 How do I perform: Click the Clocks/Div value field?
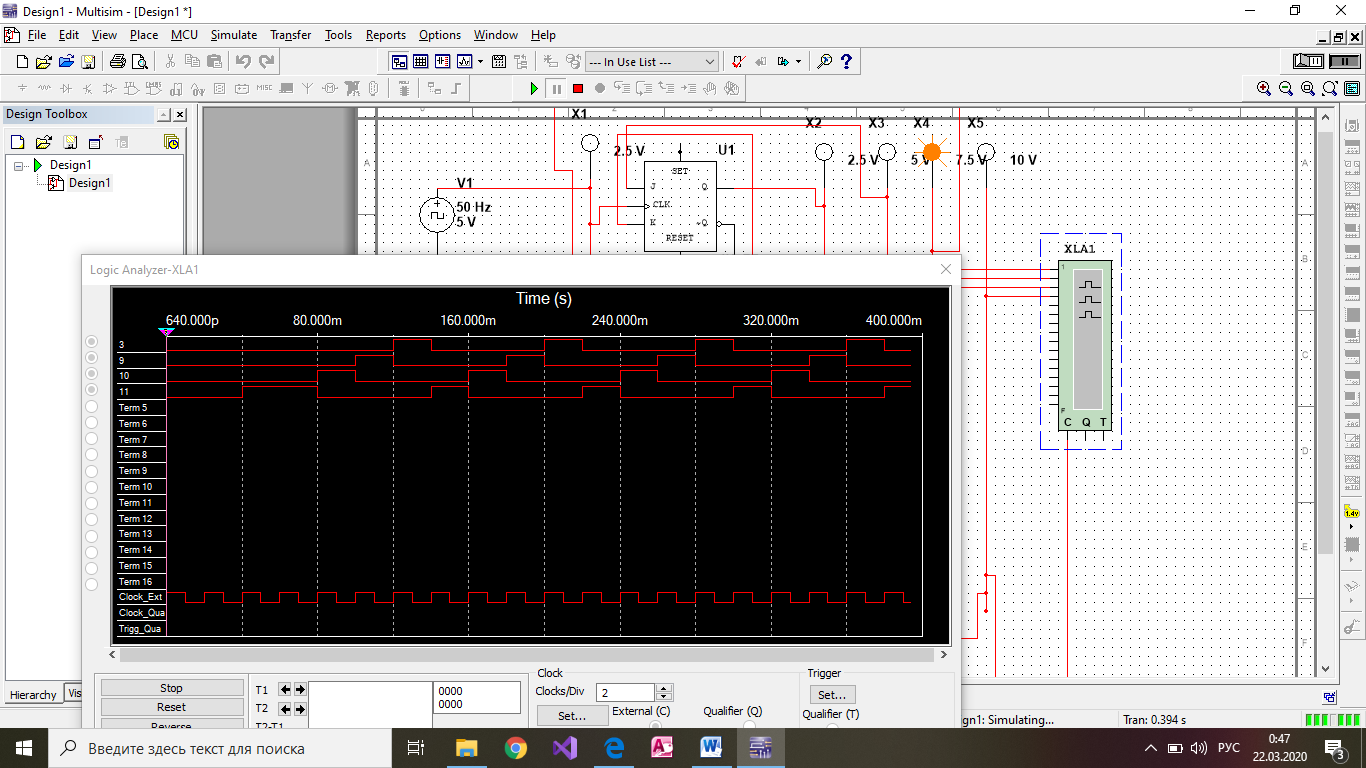click(x=626, y=692)
